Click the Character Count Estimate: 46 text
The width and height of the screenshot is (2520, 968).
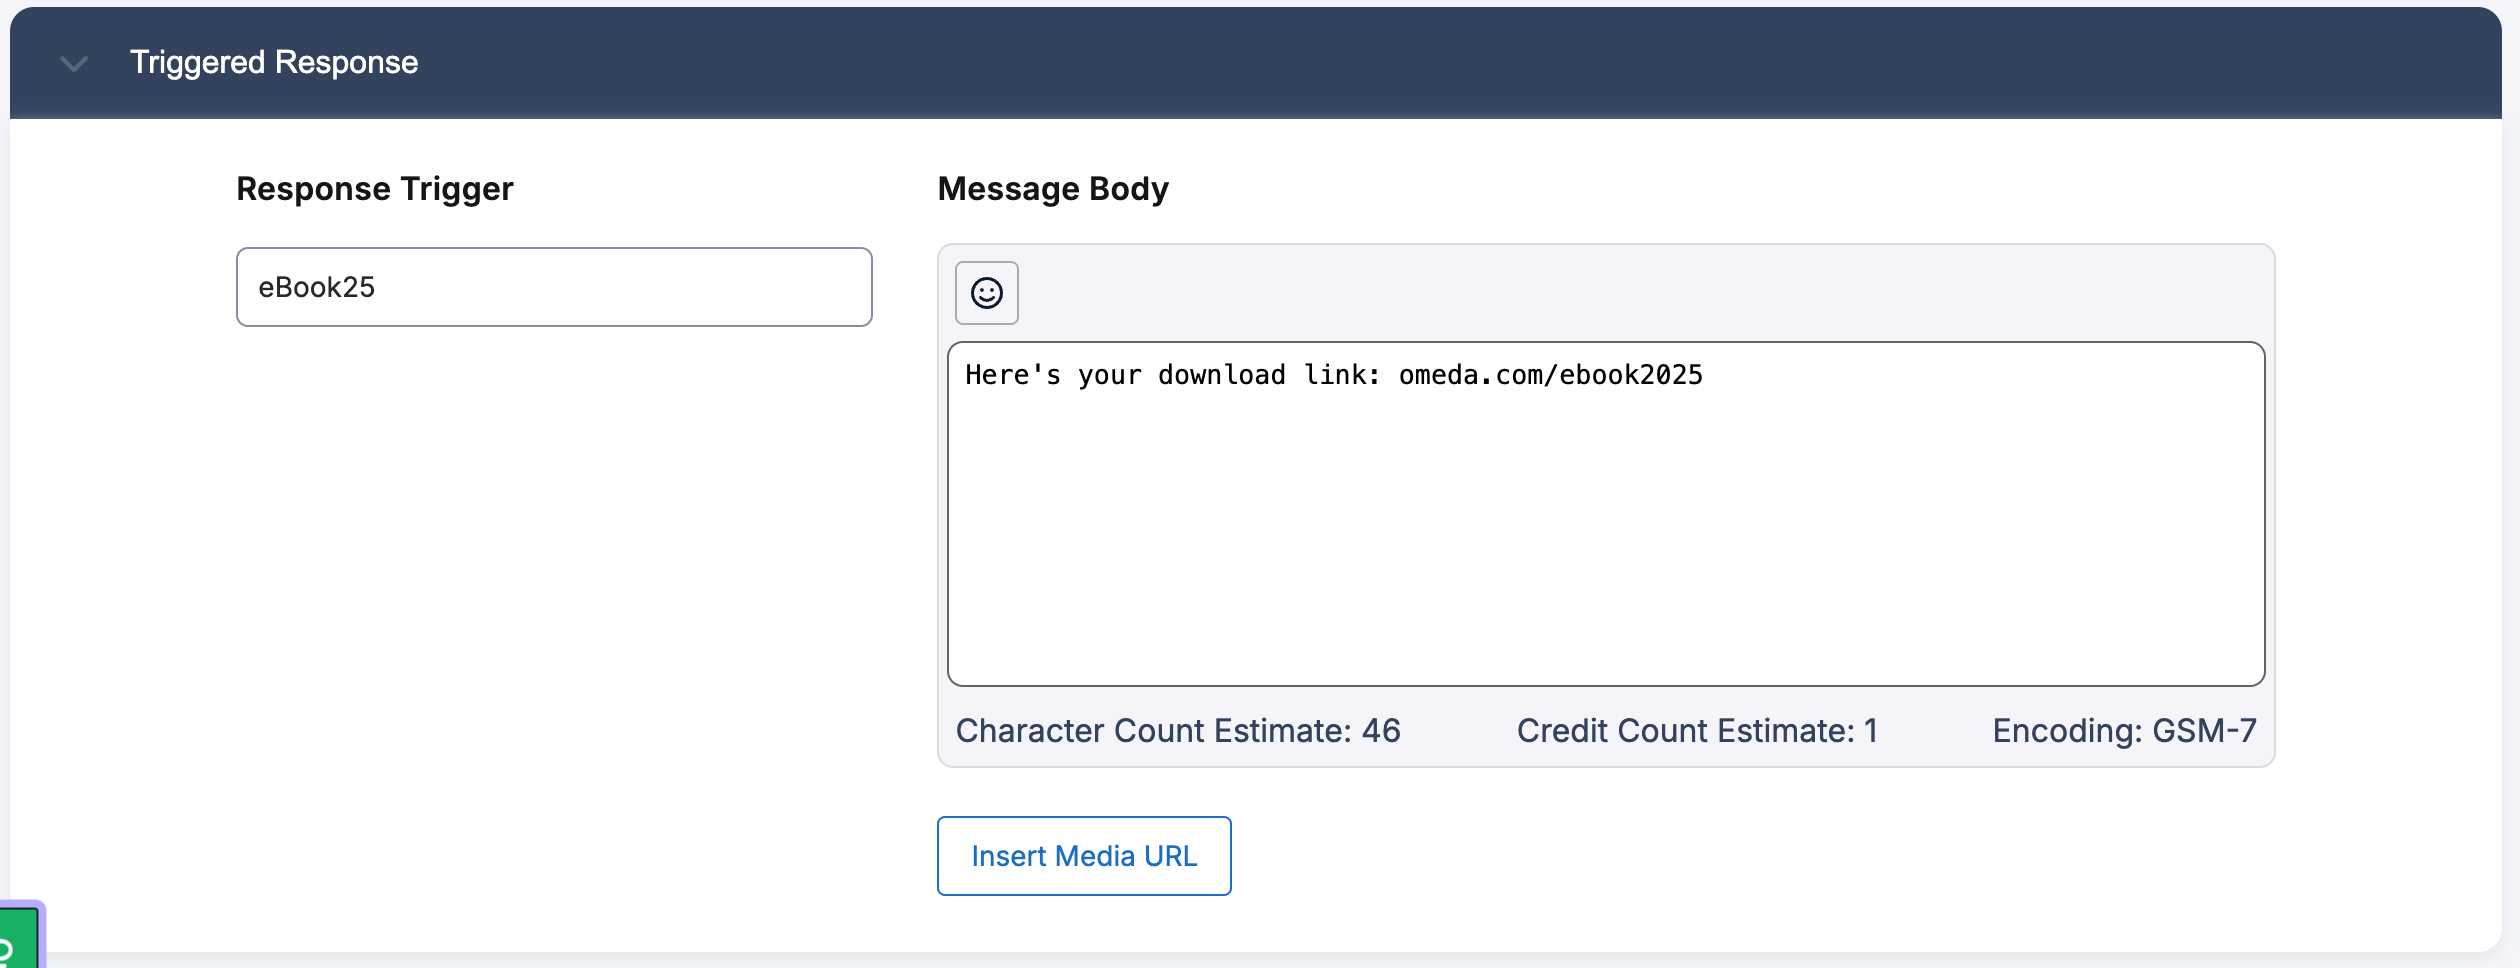tap(1177, 731)
